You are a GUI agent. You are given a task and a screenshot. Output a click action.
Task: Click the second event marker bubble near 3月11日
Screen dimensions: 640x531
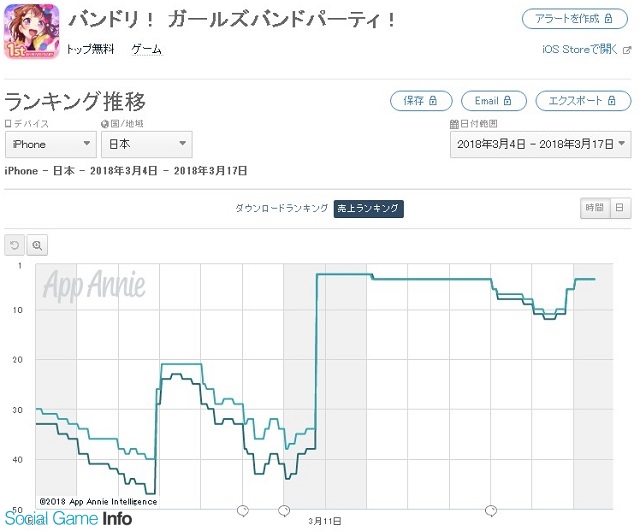284,511
